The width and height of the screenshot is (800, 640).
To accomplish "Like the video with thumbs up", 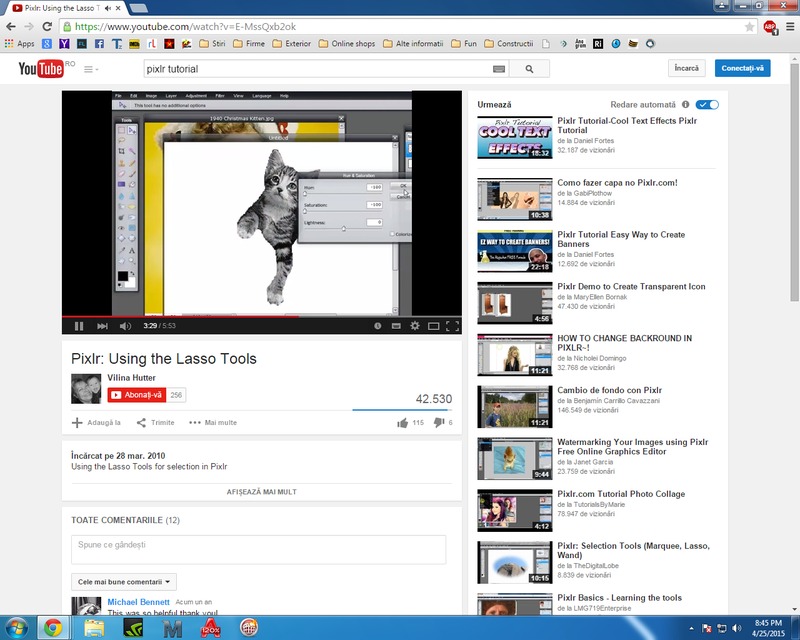I will 403,423.
